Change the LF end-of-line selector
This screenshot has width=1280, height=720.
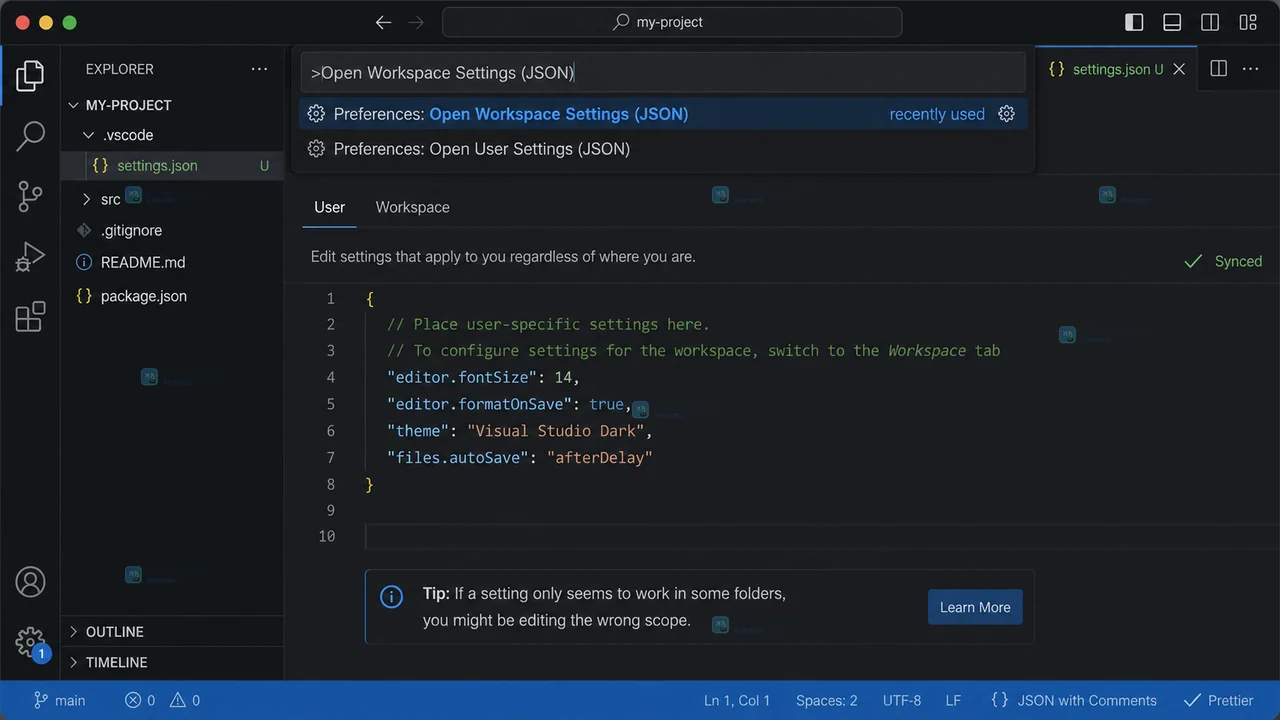tap(954, 700)
